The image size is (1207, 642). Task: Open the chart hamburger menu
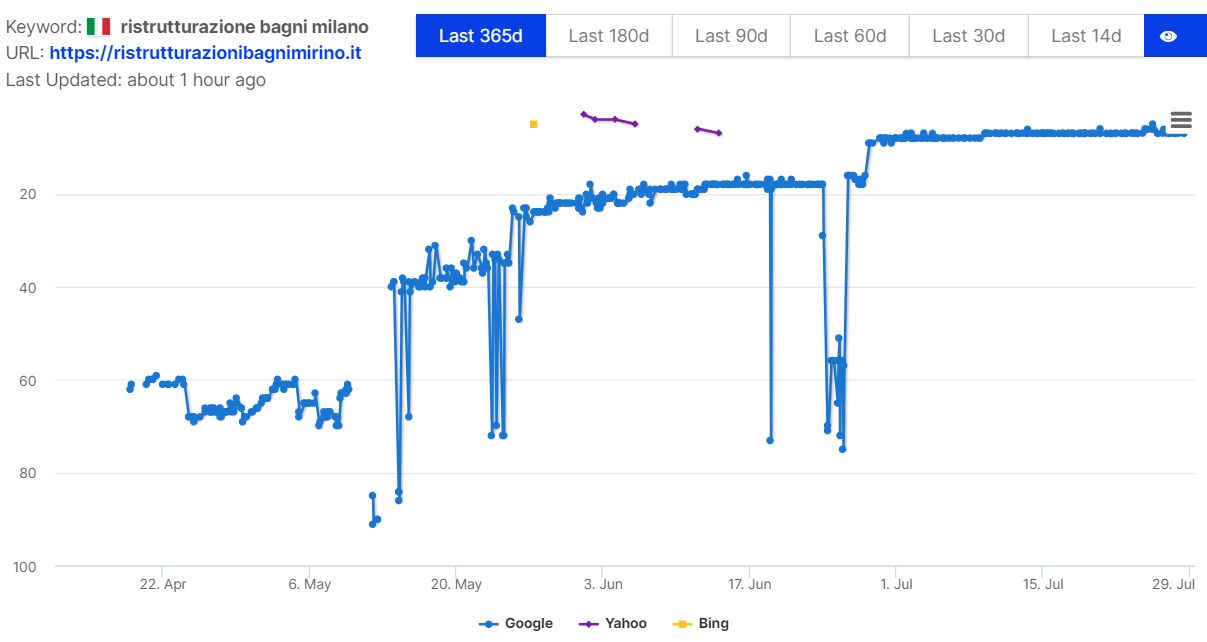(x=1181, y=120)
